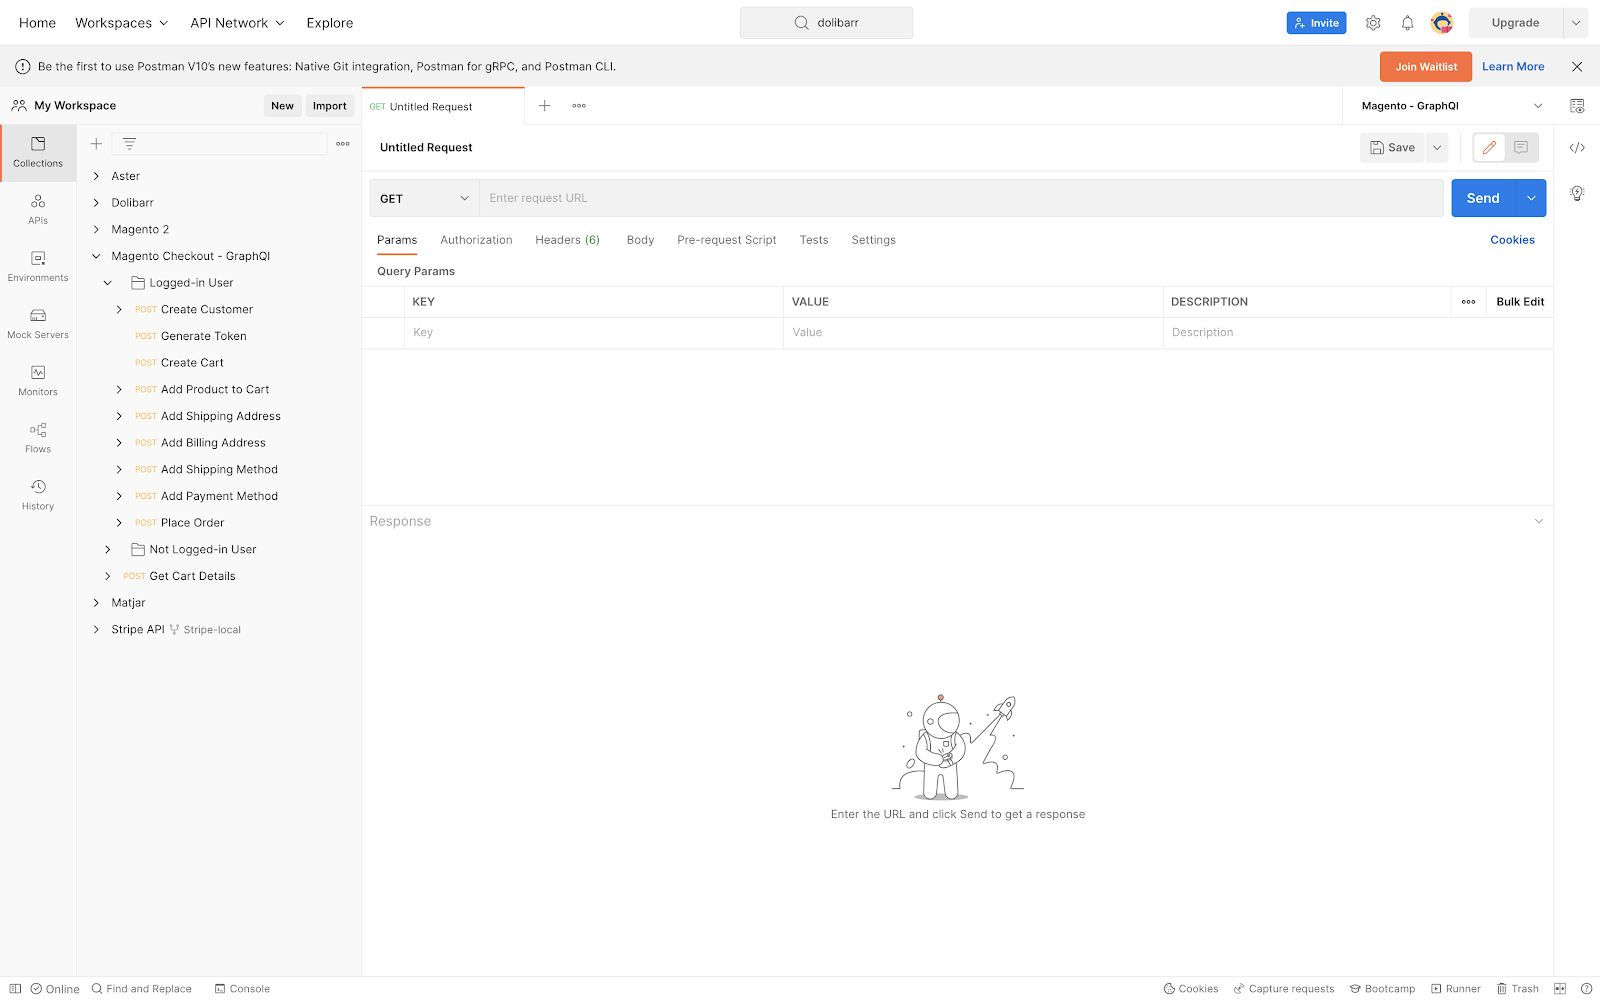The height and width of the screenshot is (1000, 1600).
Task: Switch to the Authorization tab
Action: coord(476,240)
